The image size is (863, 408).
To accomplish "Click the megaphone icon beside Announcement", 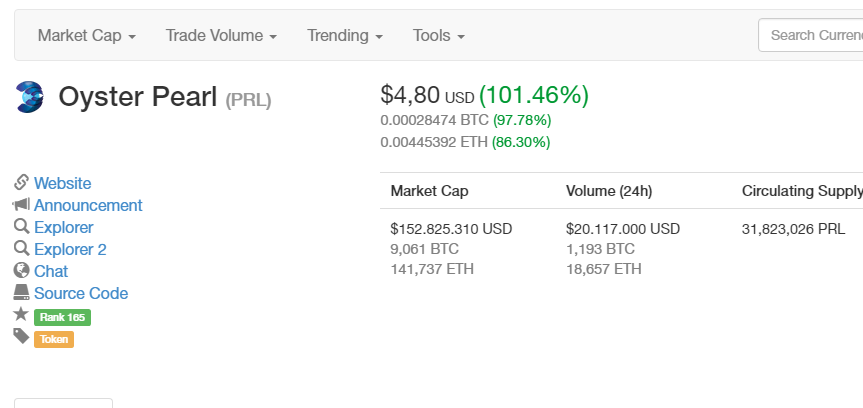I will point(21,205).
